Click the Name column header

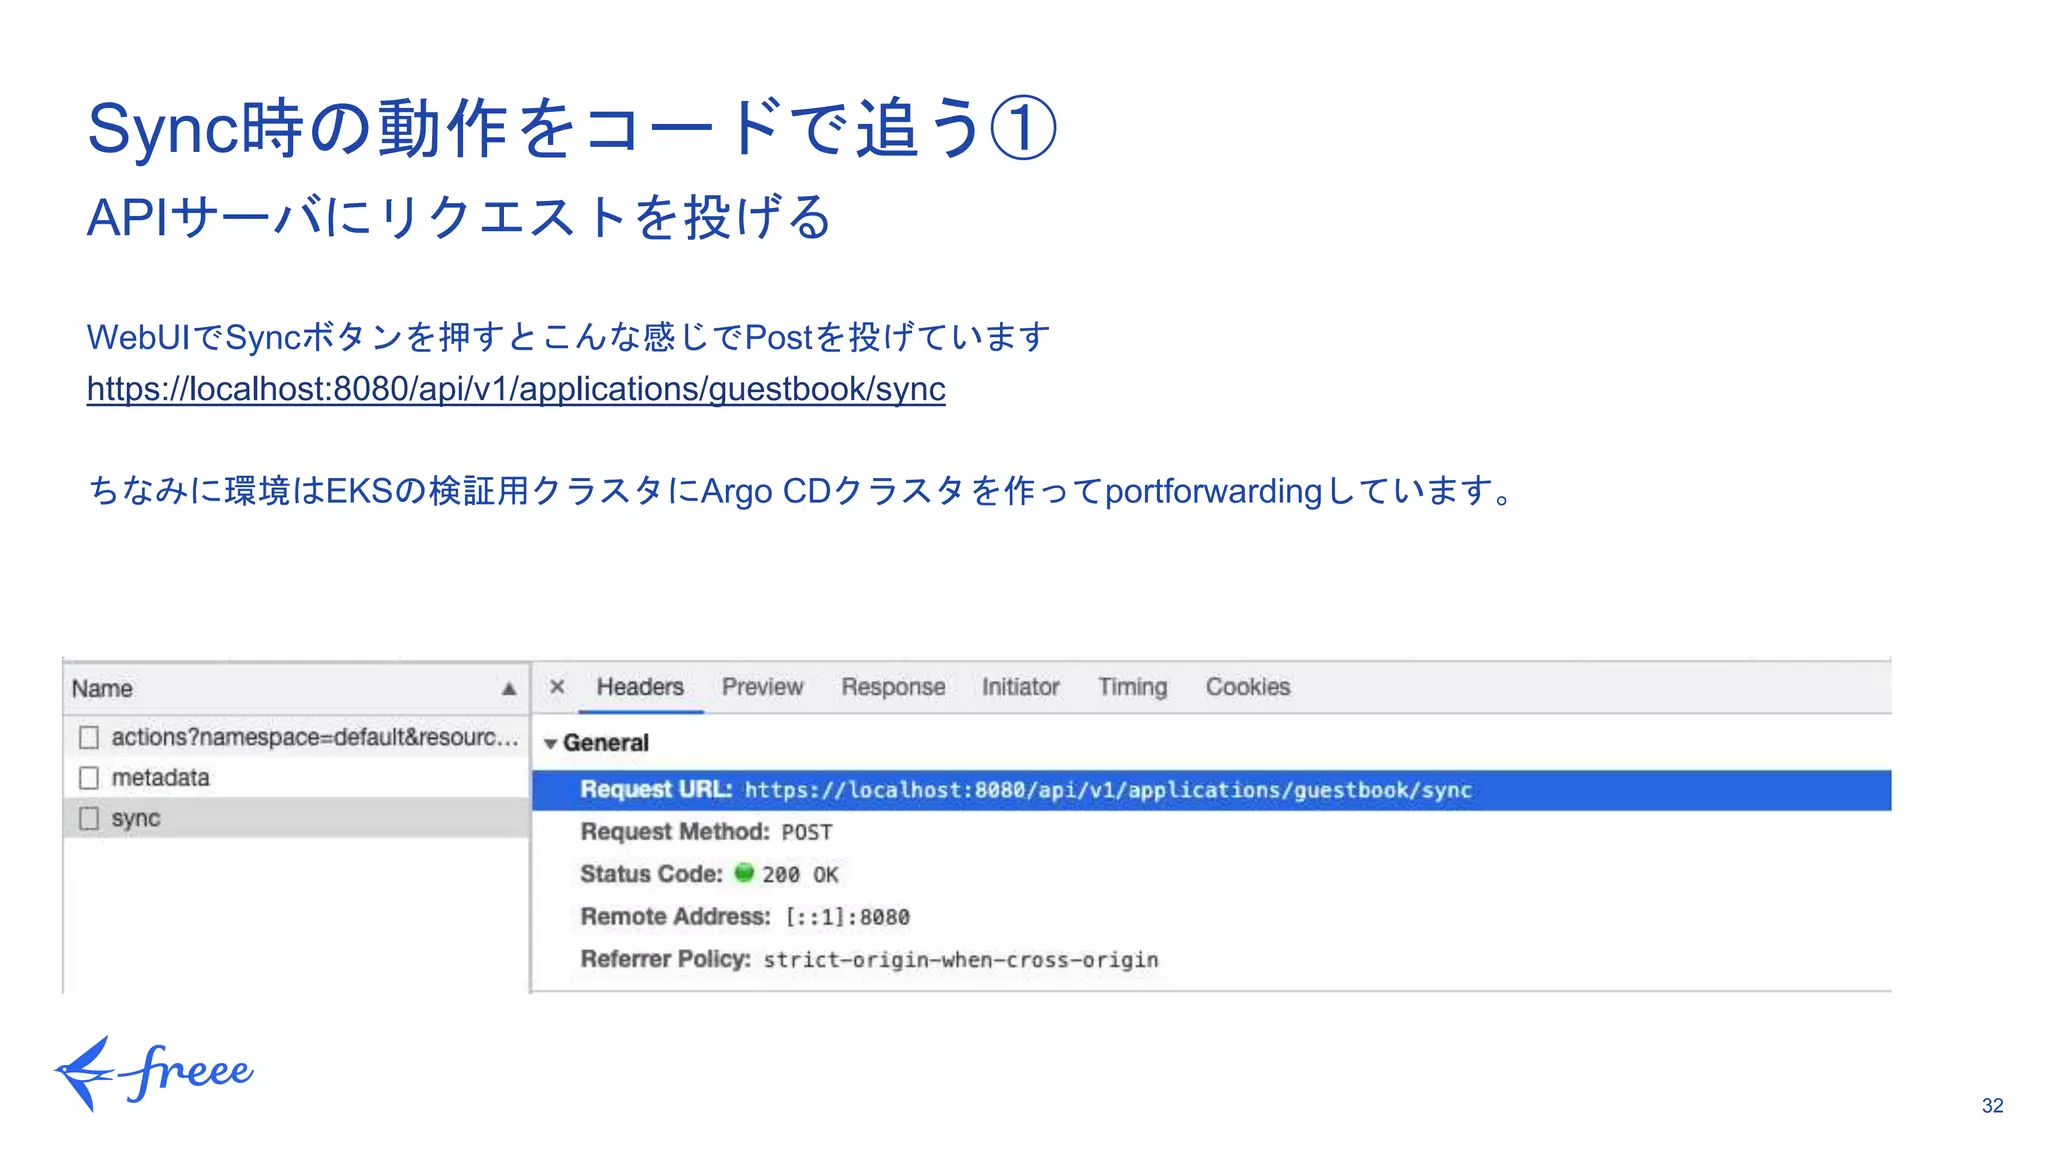[x=296, y=689]
